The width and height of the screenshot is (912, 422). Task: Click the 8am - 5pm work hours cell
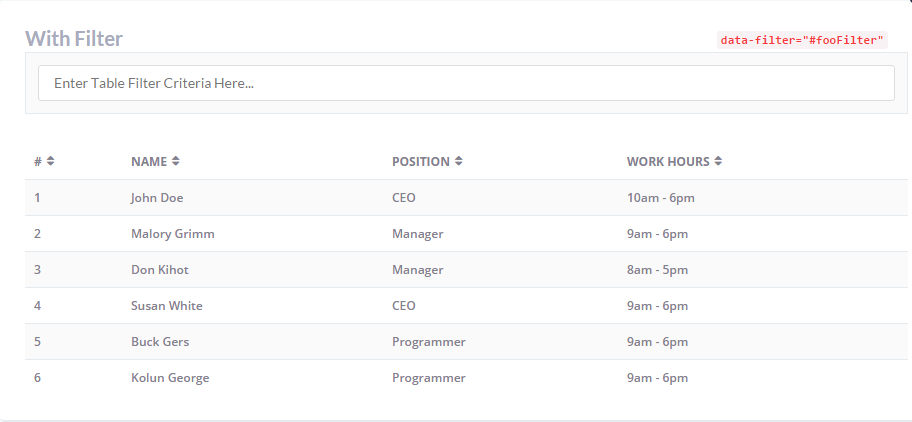click(x=657, y=270)
